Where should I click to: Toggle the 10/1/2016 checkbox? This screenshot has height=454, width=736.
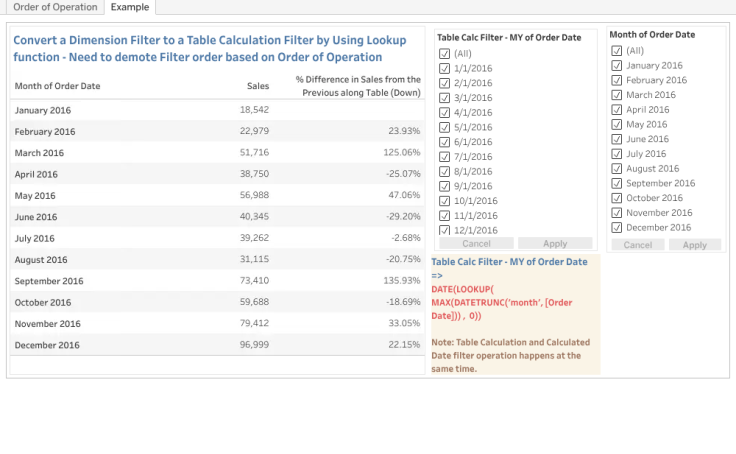click(x=444, y=201)
